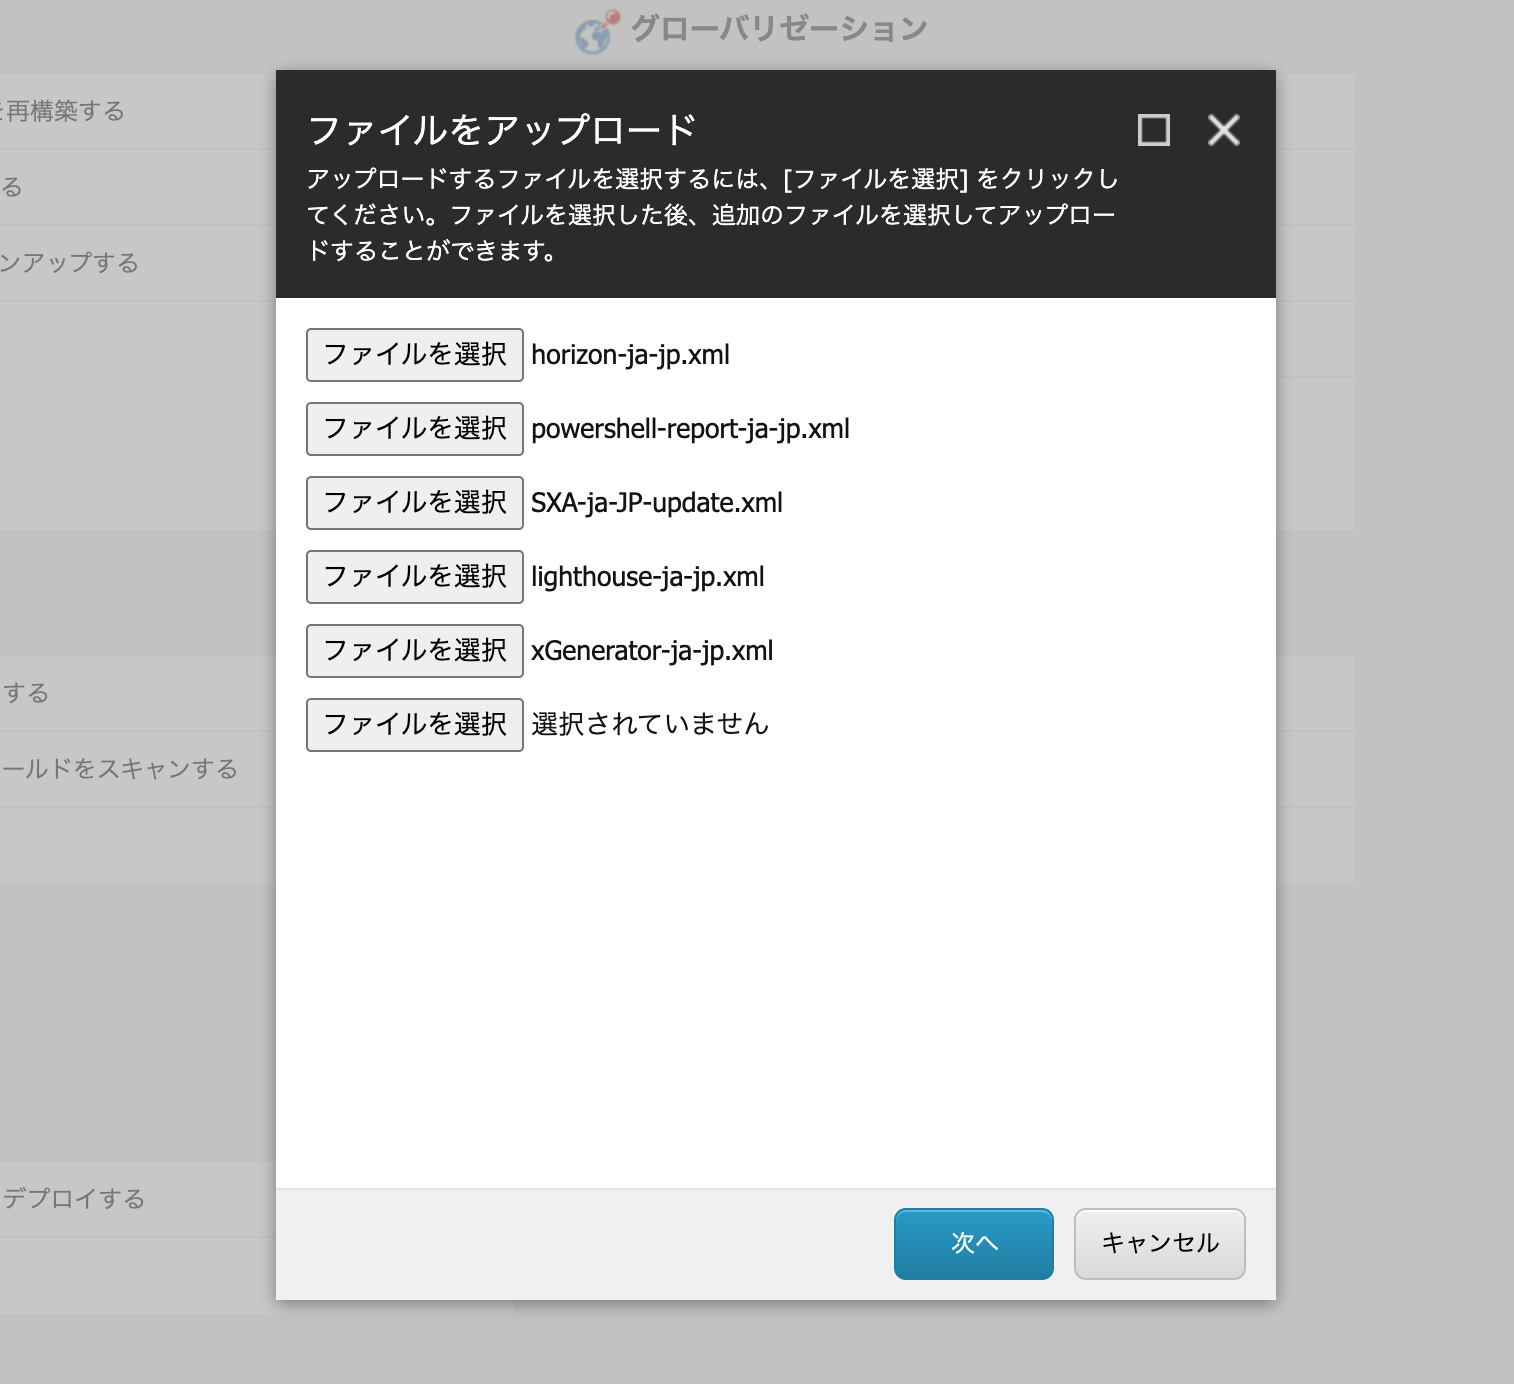Select the lighthouse-ja-jp.xml file name

(x=648, y=577)
